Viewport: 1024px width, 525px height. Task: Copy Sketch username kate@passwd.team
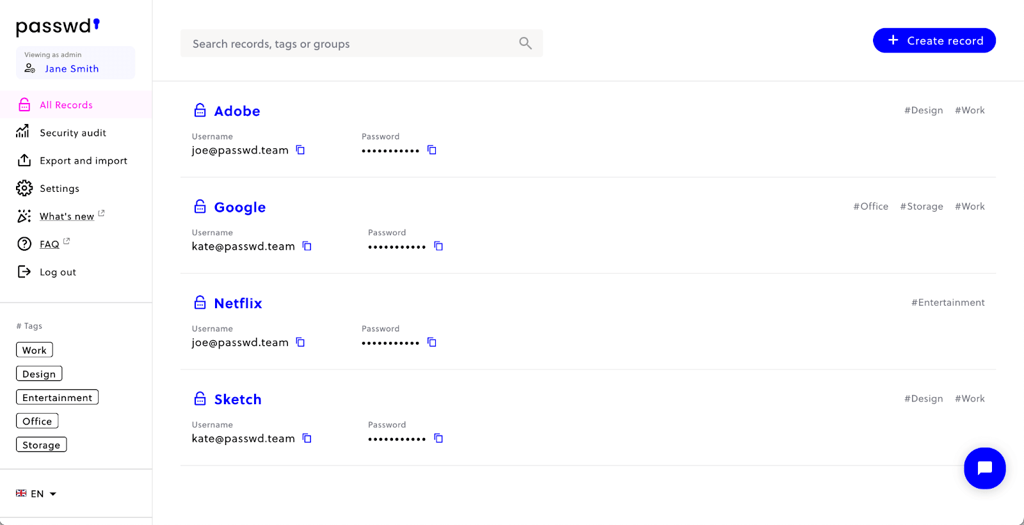(x=307, y=438)
